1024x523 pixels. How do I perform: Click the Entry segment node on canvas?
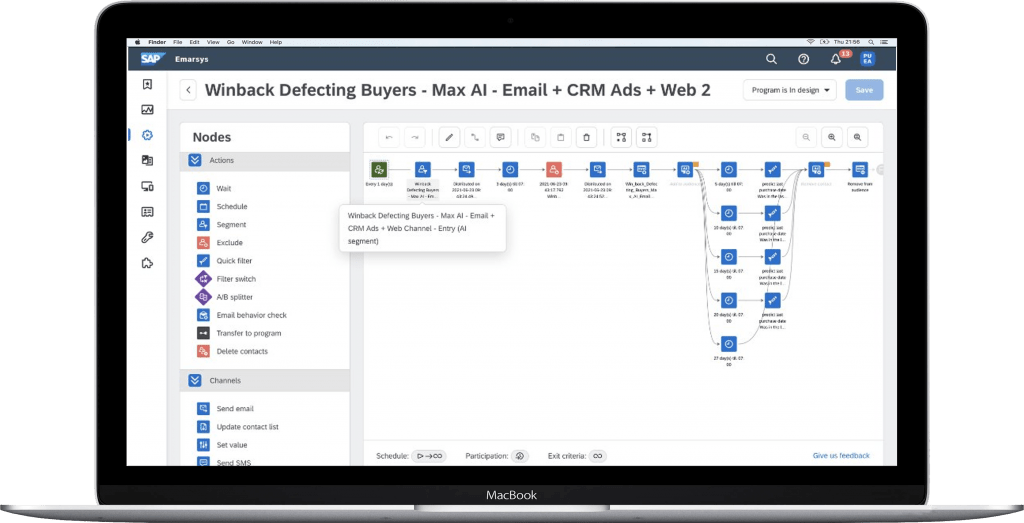pos(379,170)
